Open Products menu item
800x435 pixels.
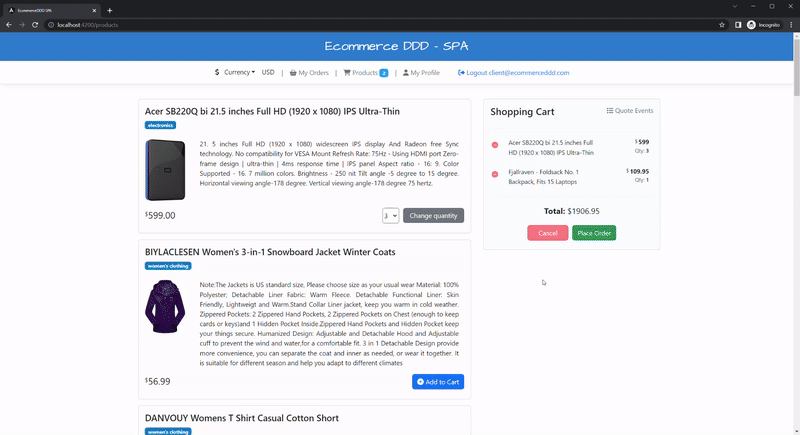(360, 72)
